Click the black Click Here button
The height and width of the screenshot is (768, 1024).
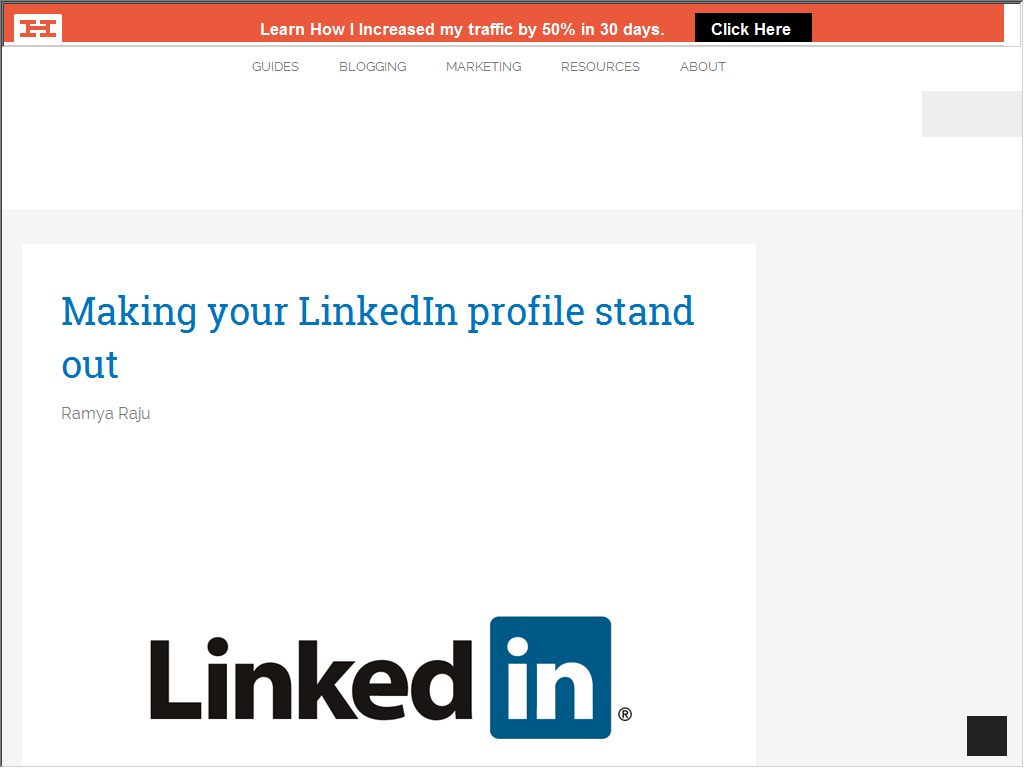coord(753,28)
